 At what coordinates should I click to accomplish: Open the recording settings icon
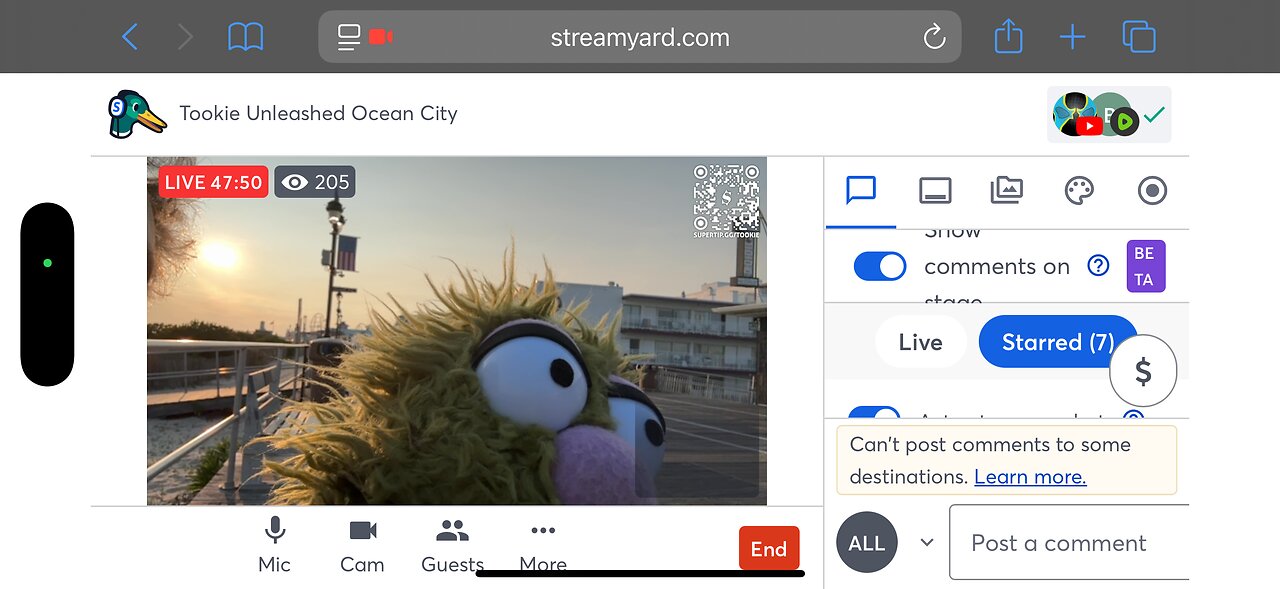(x=1152, y=190)
